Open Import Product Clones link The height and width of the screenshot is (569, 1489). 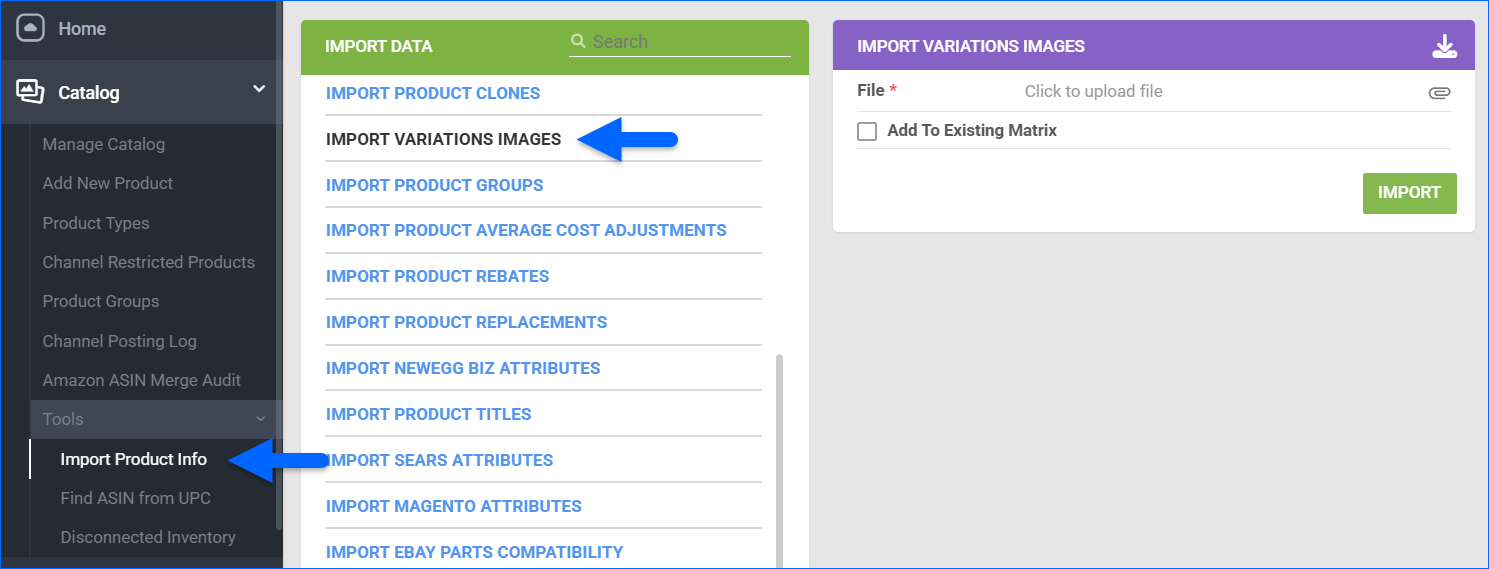pyautogui.click(x=432, y=93)
